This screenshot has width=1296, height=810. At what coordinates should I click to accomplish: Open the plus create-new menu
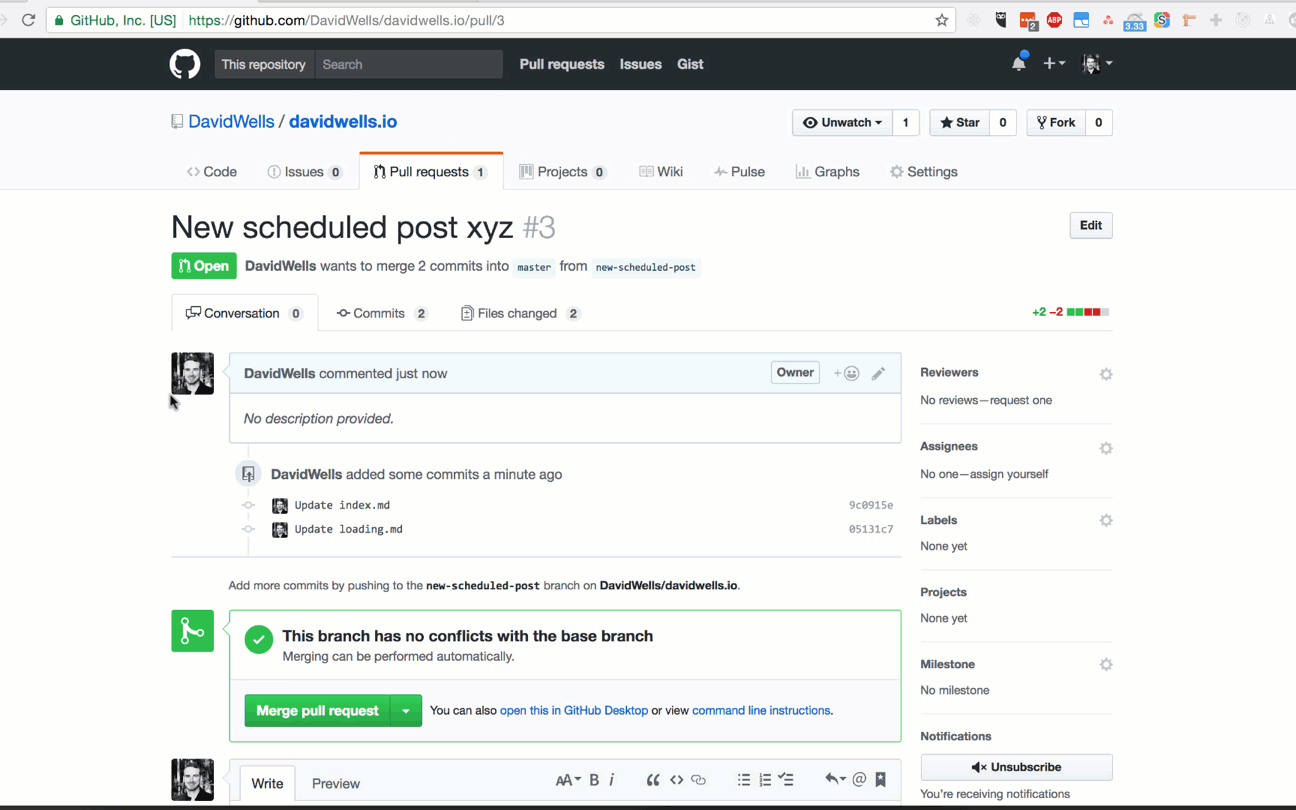(x=1054, y=63)
